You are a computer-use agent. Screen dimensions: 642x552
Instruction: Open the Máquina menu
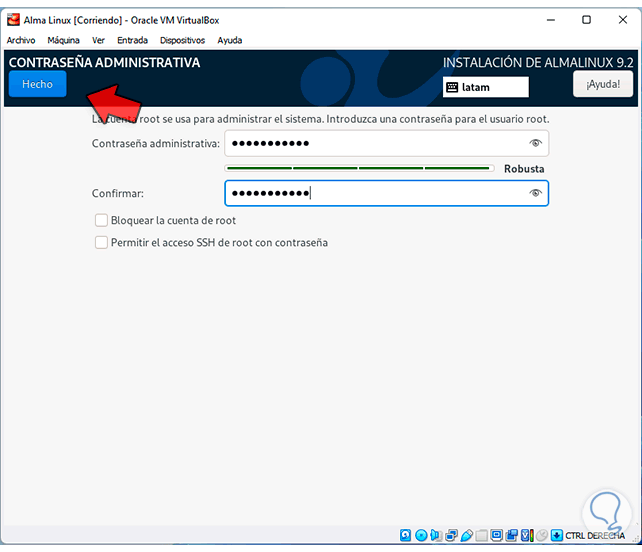(x=63, y=40)
